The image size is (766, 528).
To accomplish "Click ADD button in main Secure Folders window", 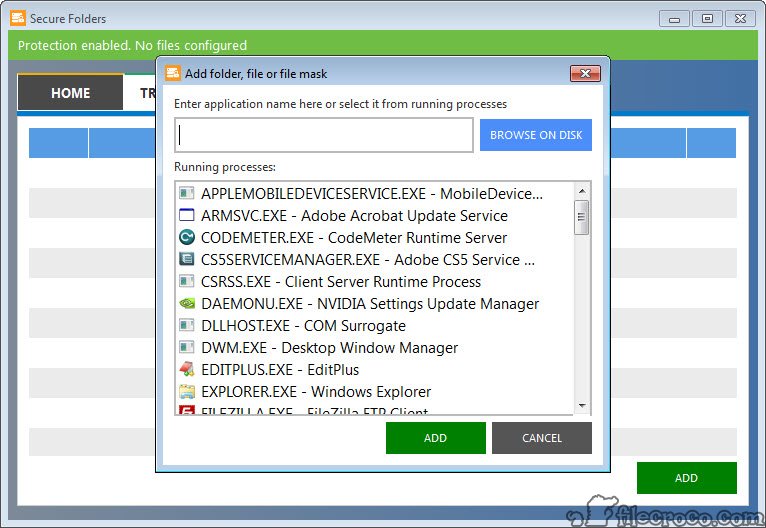I will pos(686,478).
